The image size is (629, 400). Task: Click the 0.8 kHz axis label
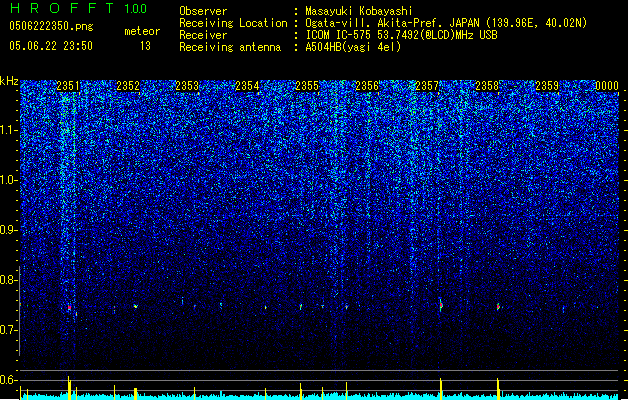coord(8,280)
